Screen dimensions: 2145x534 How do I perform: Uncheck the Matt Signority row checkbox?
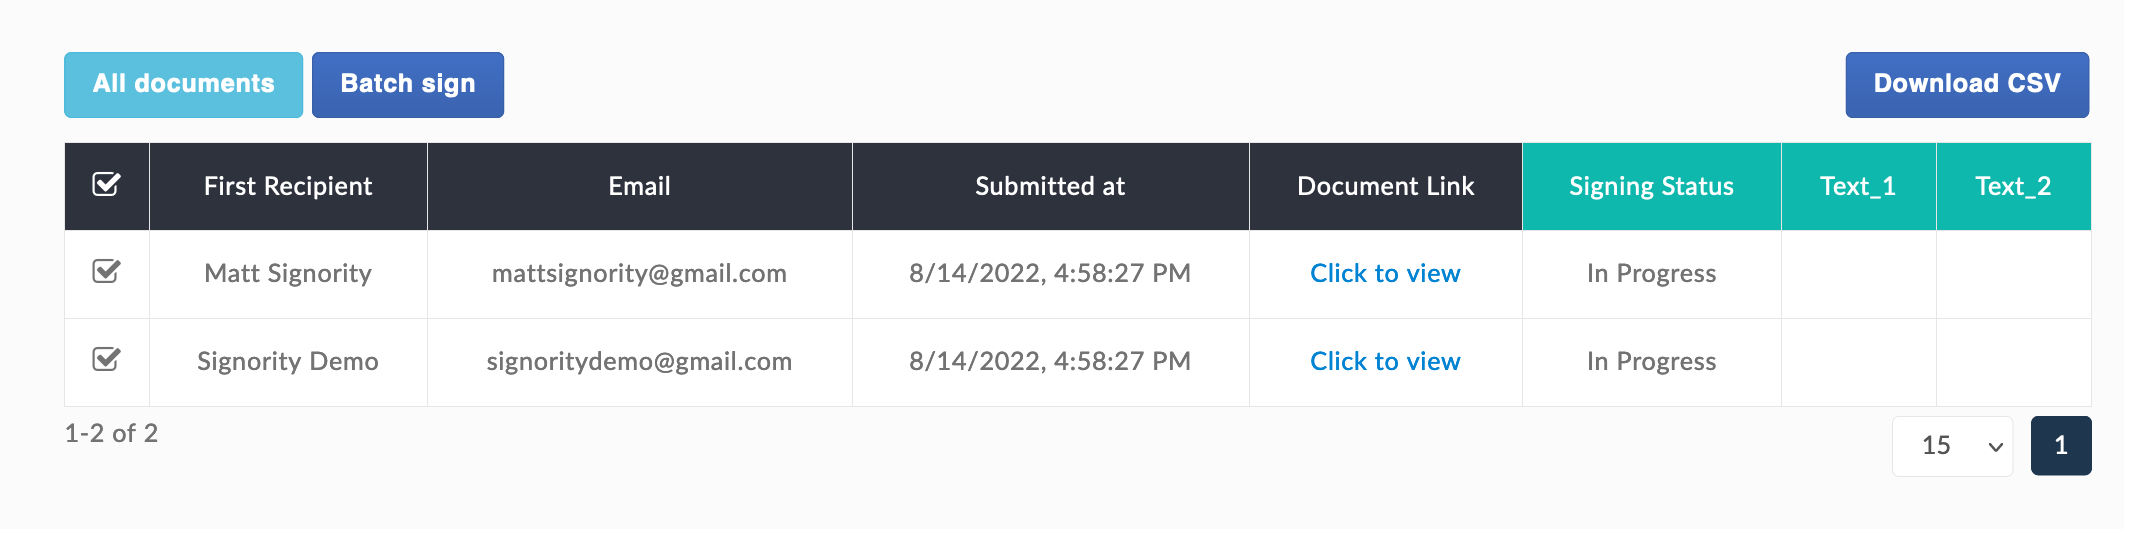(106, 272)
